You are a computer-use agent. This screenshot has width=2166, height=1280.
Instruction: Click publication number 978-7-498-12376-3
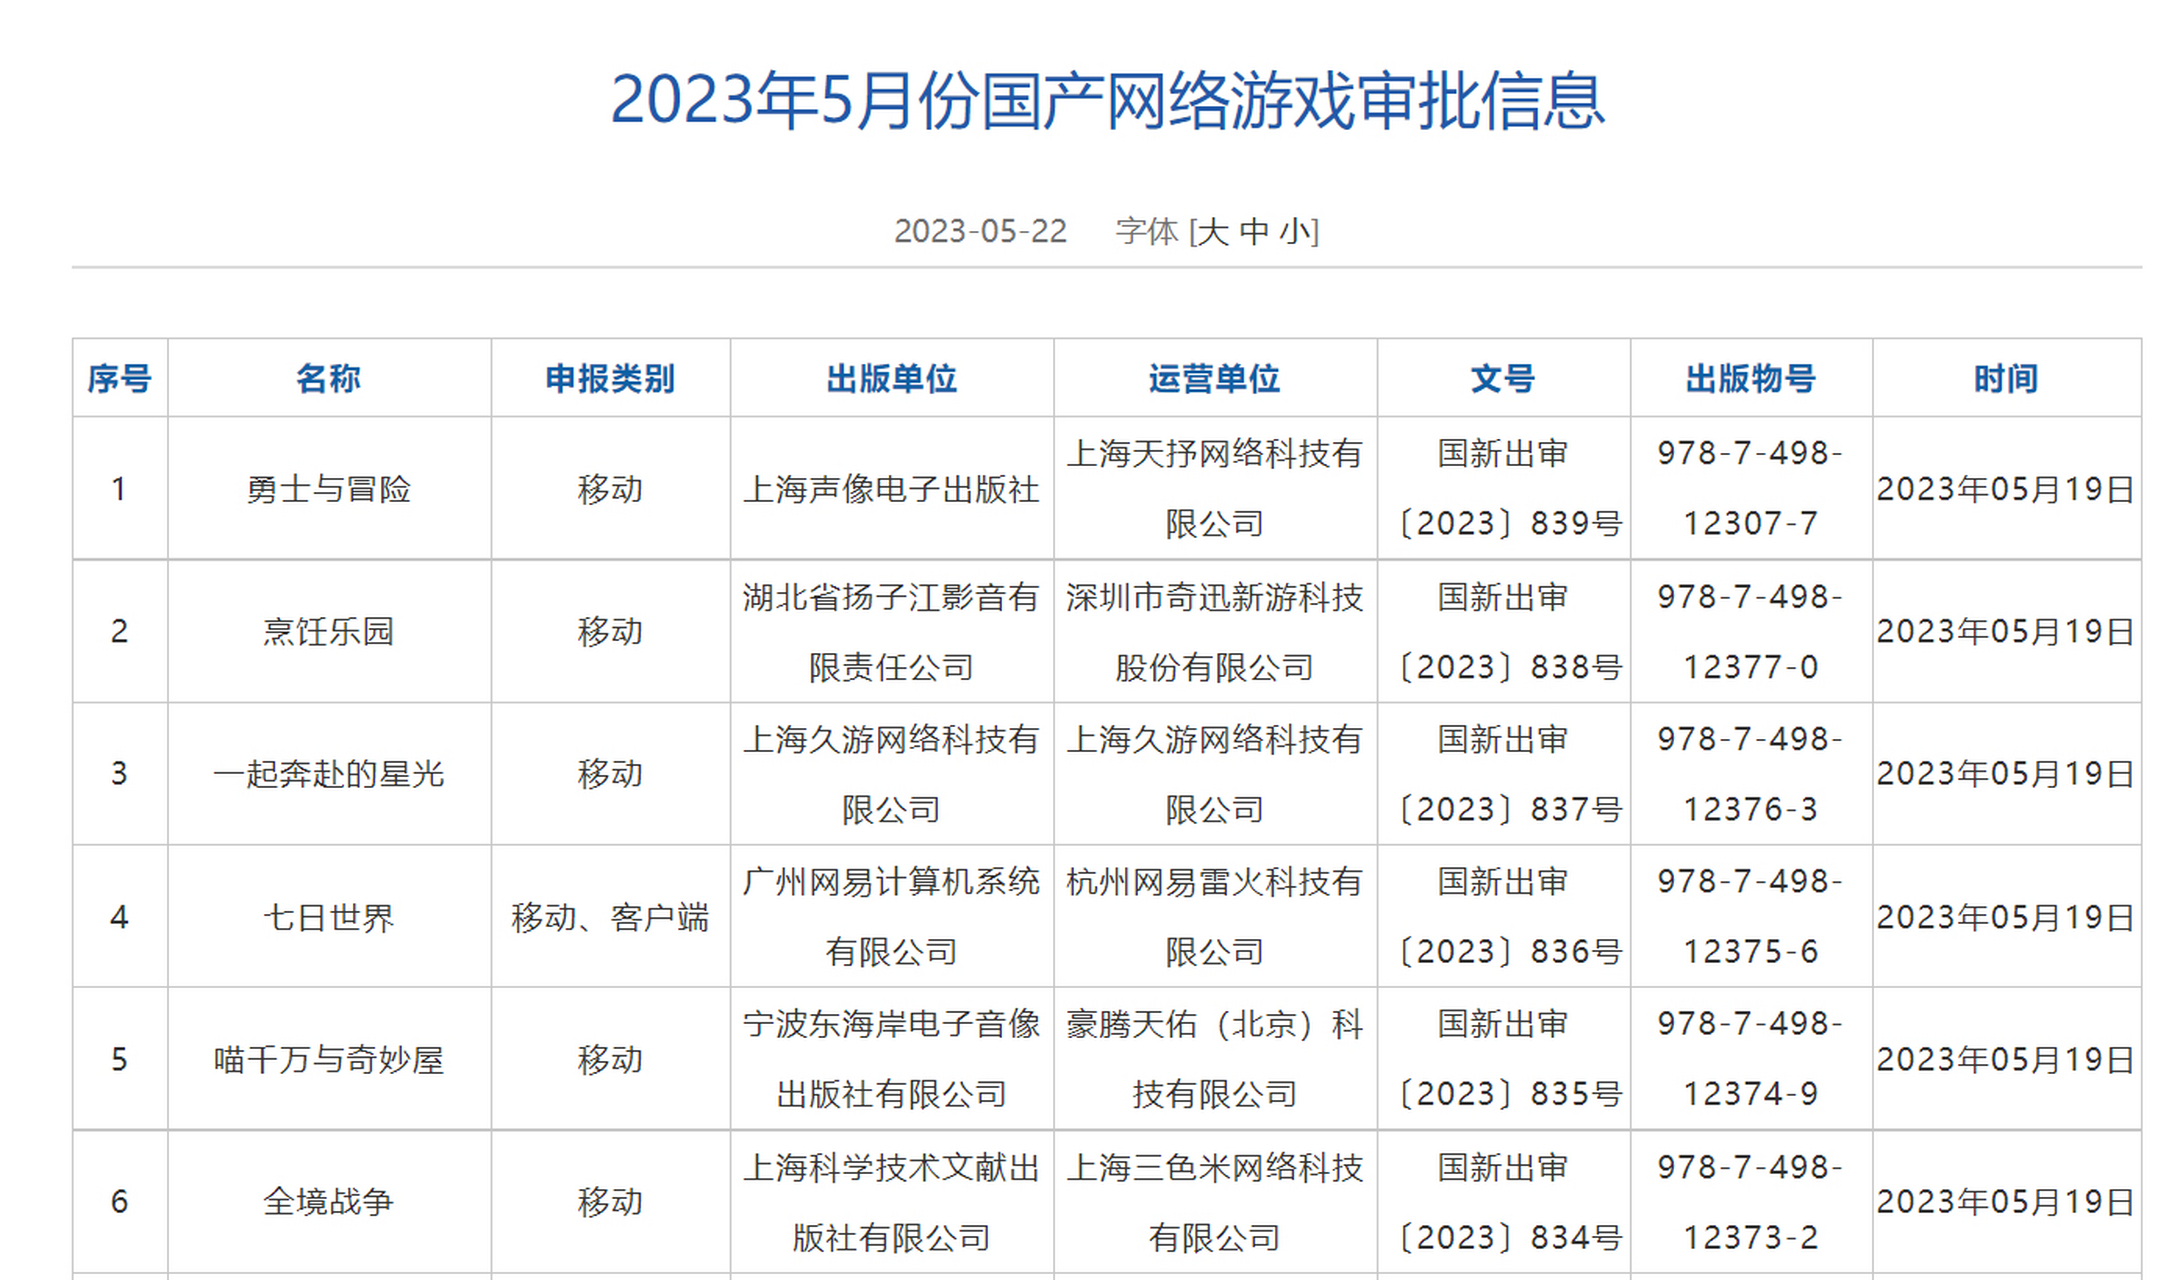point(1750,774)
